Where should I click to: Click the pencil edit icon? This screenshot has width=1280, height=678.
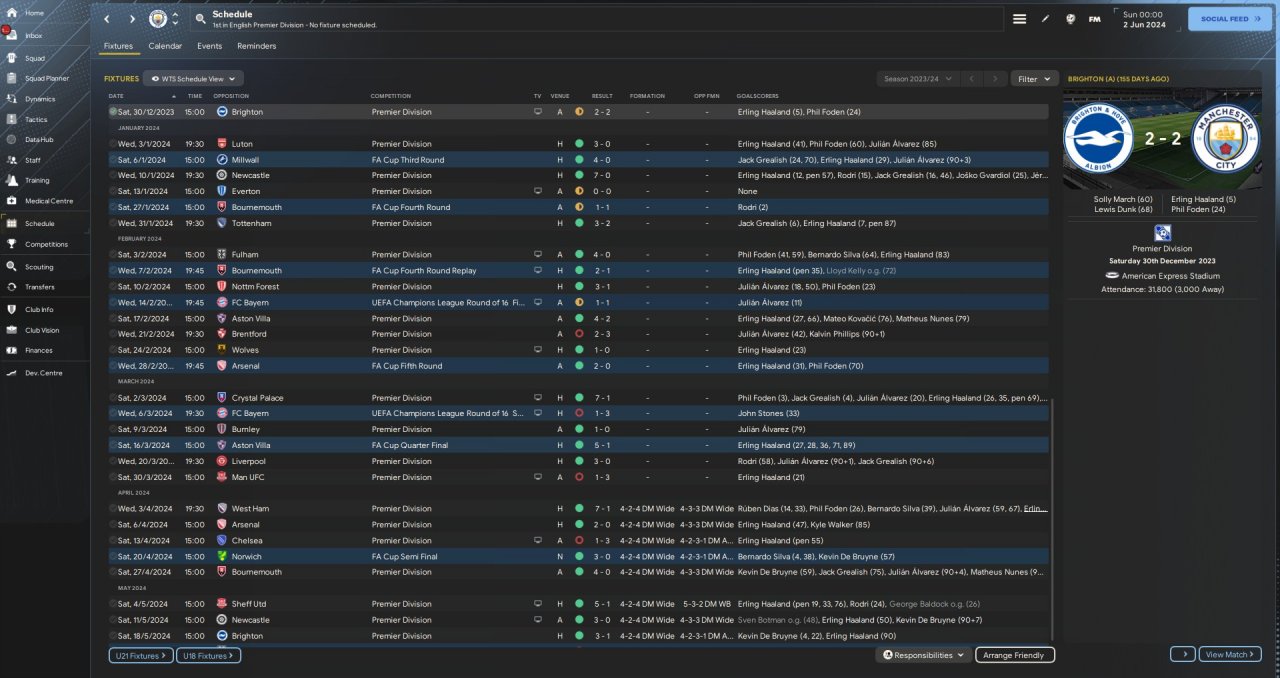click(1045, 19)
